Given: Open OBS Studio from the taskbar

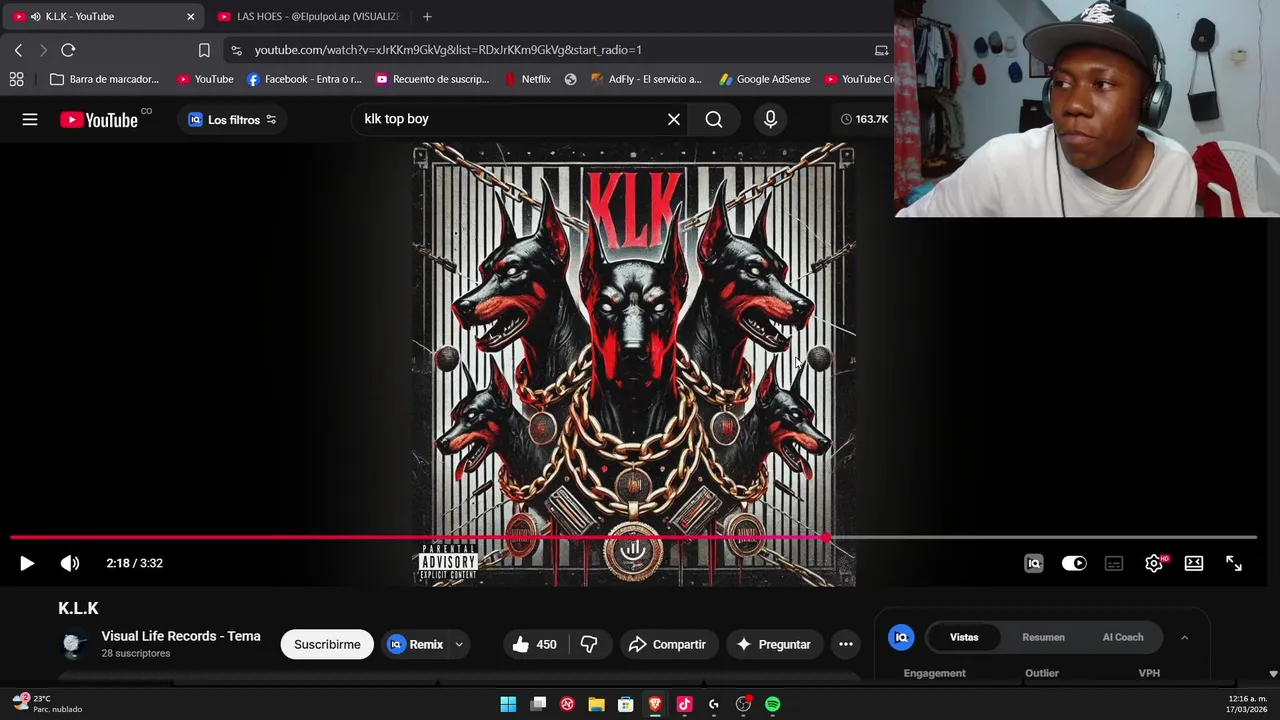Looking at the screenshot, I should [x=743, y=704].
